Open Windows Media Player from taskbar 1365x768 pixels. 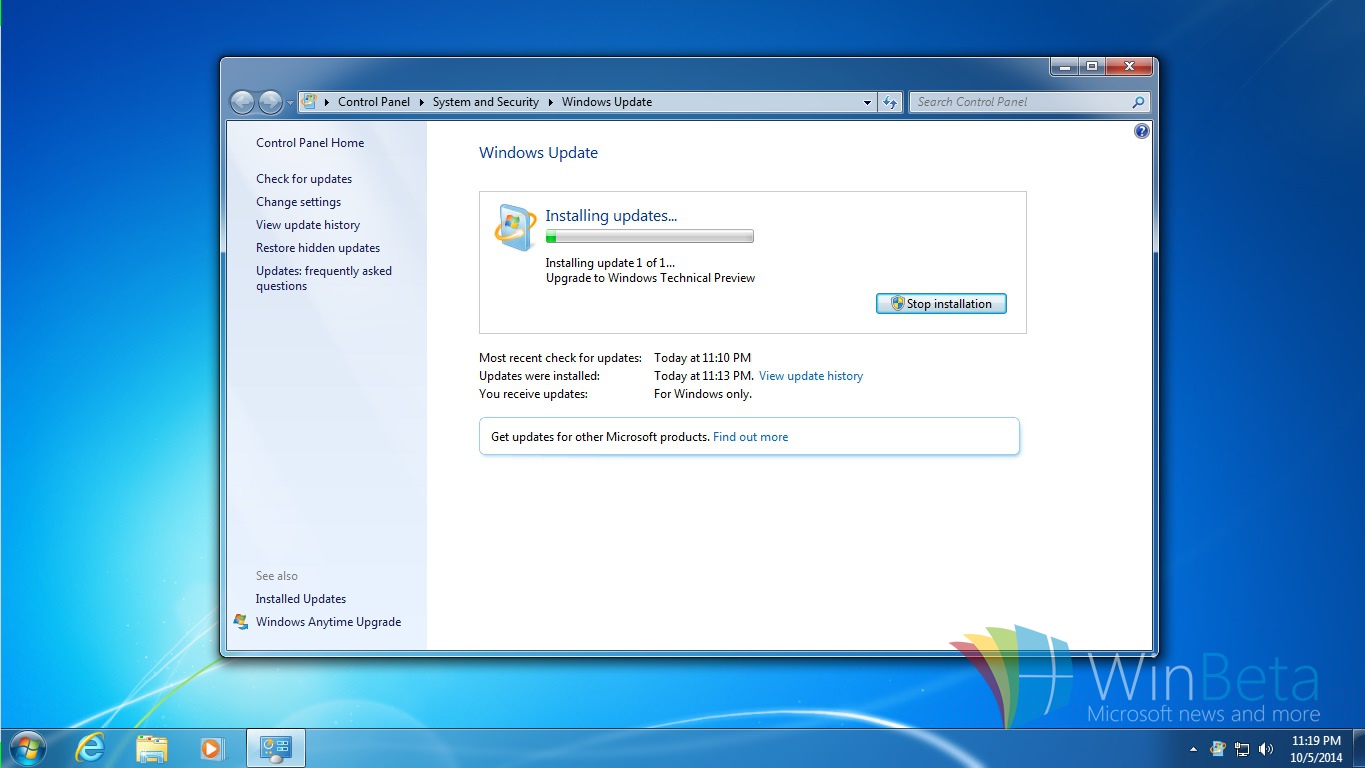point(213,748)
